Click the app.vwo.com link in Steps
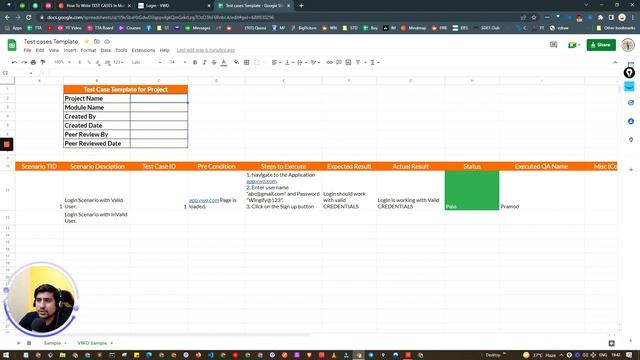Image resolution: width=640 pixels, height=360 pixels. point(262,181)
